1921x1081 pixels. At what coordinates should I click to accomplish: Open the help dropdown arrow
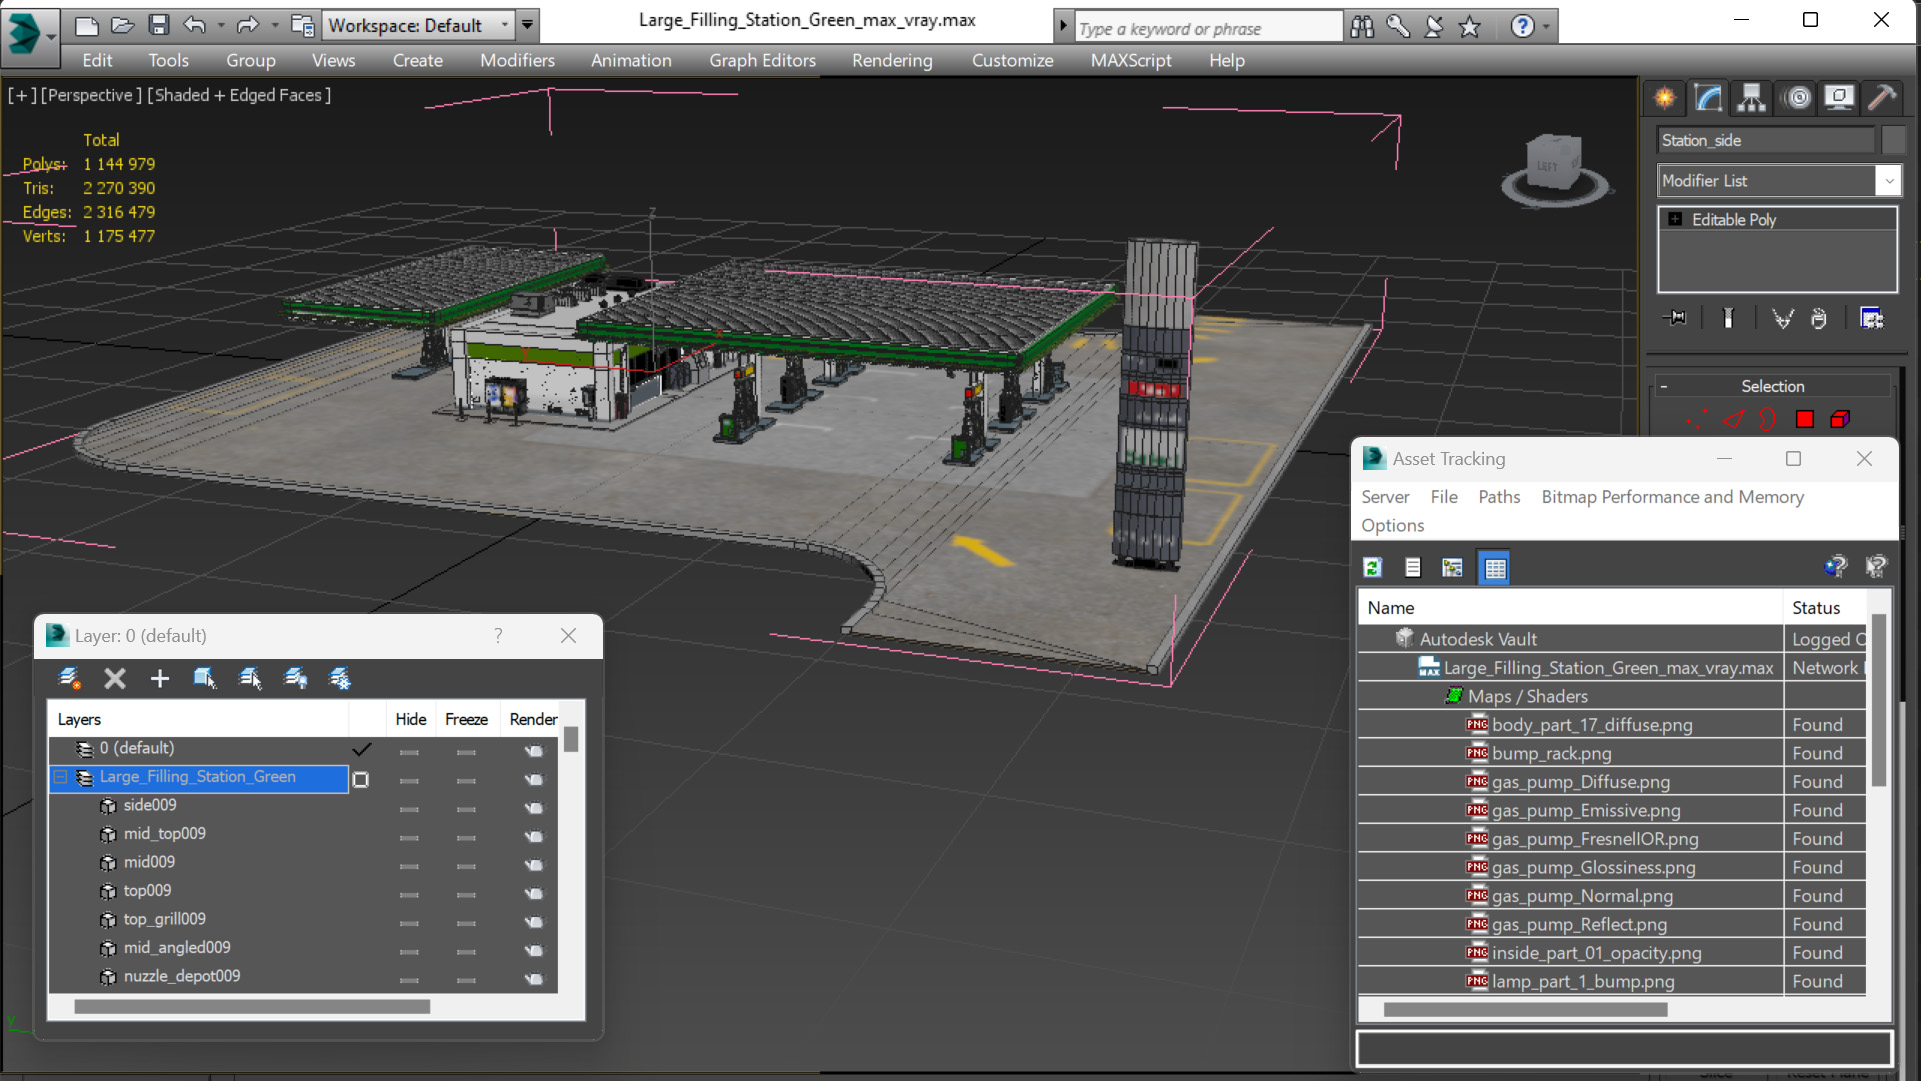[x=1546, y=27]
